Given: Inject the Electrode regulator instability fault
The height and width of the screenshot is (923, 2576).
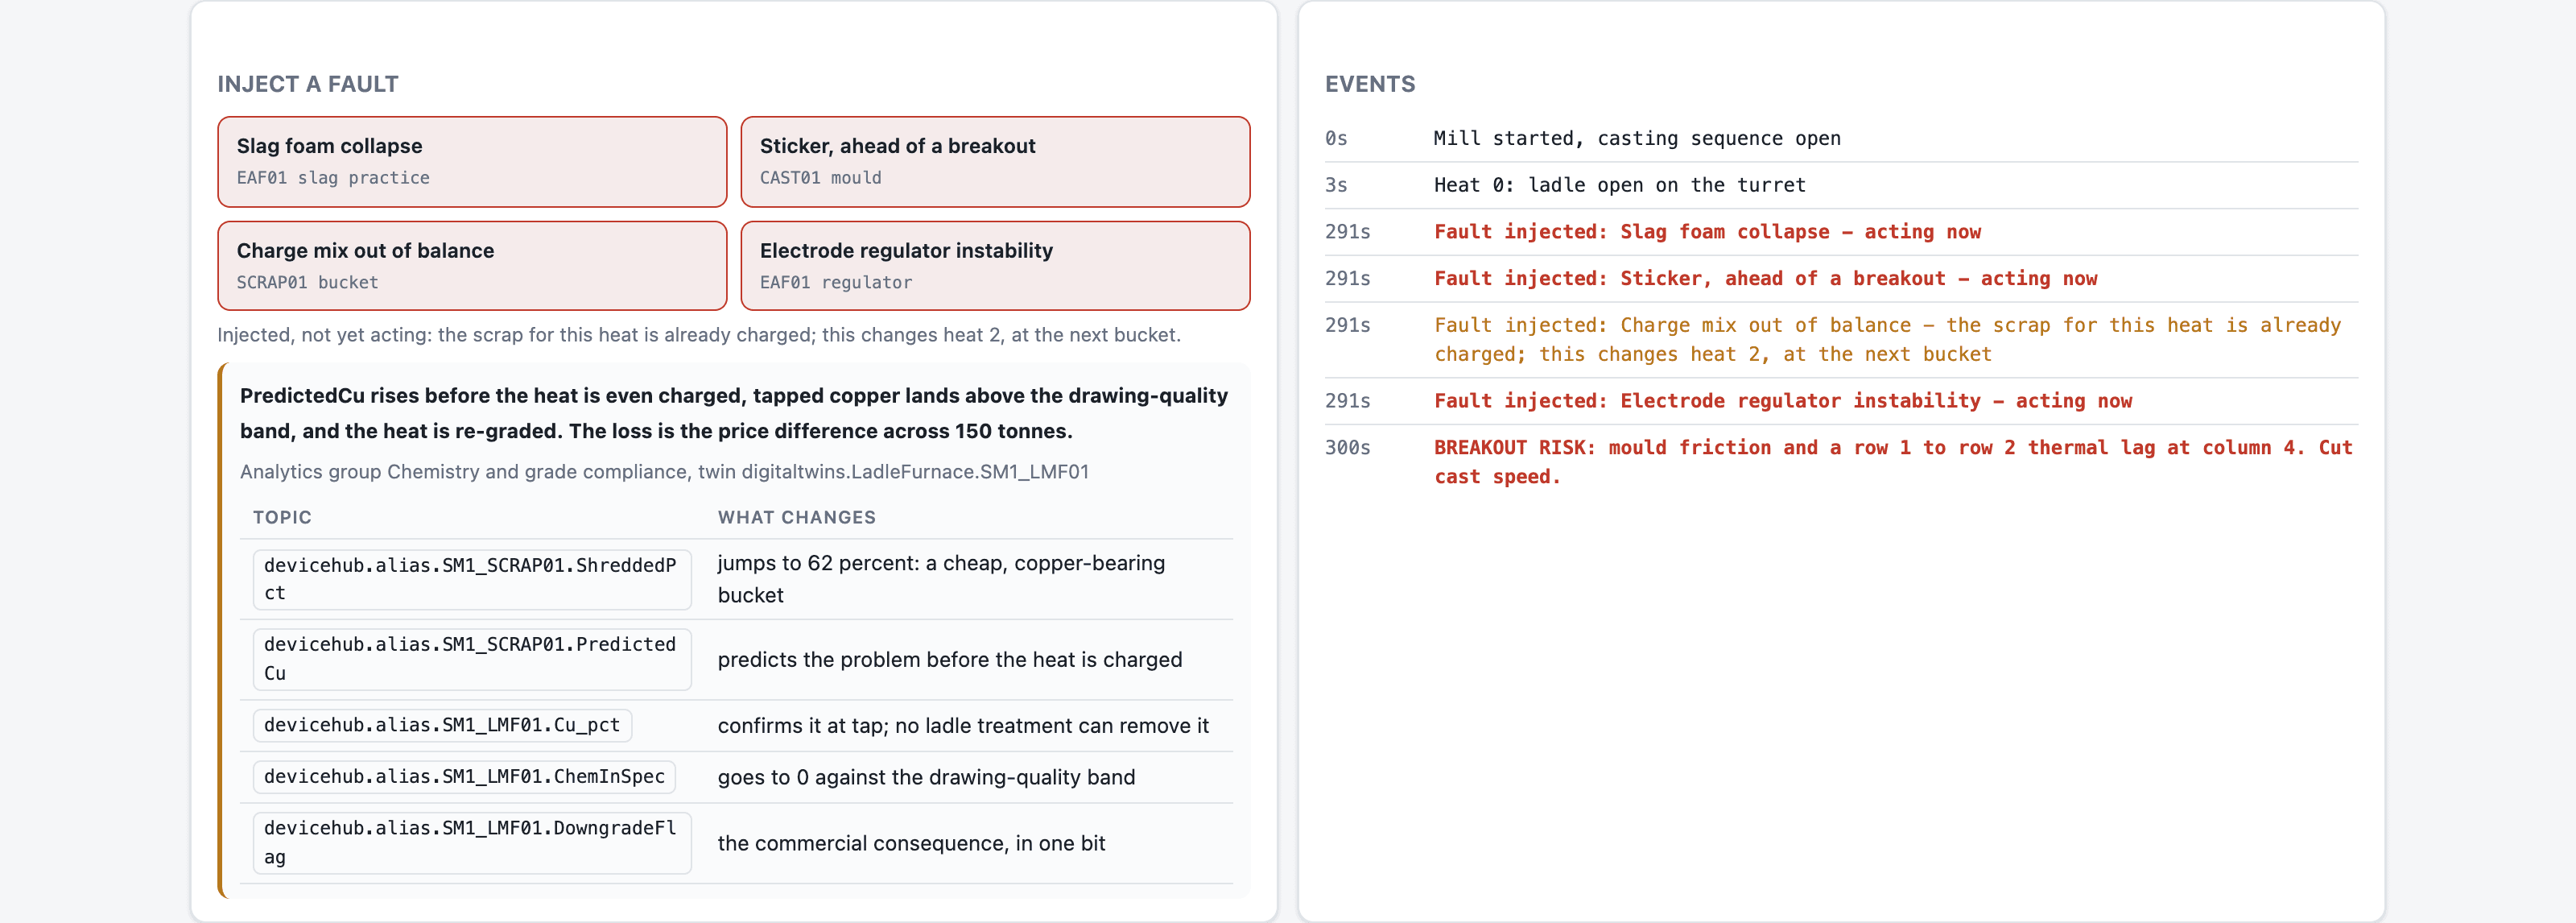Looking at the screenshot, I should [x=995, y=265].
